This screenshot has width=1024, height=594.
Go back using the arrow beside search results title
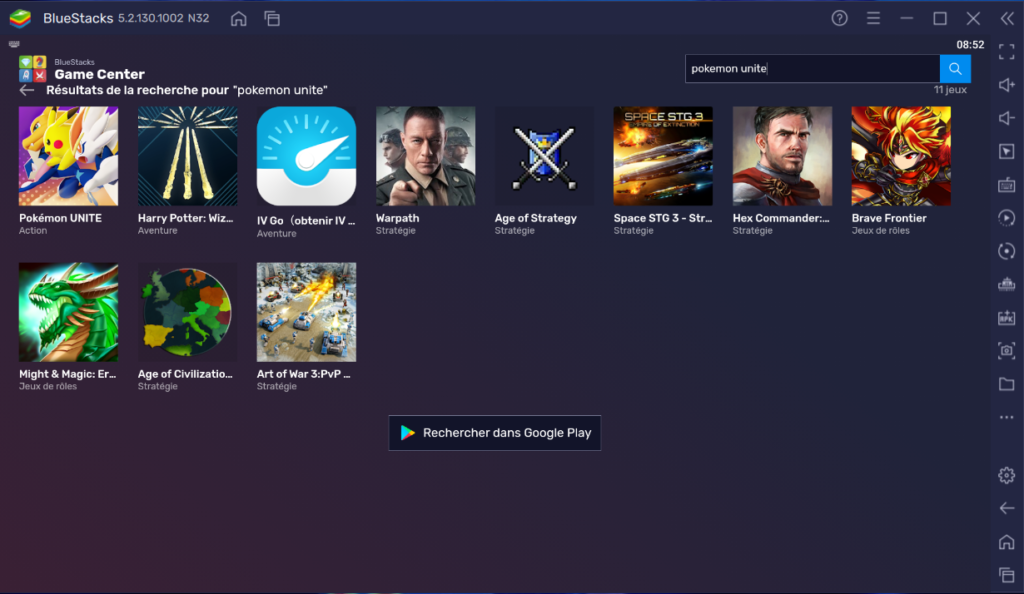(27, 90)
